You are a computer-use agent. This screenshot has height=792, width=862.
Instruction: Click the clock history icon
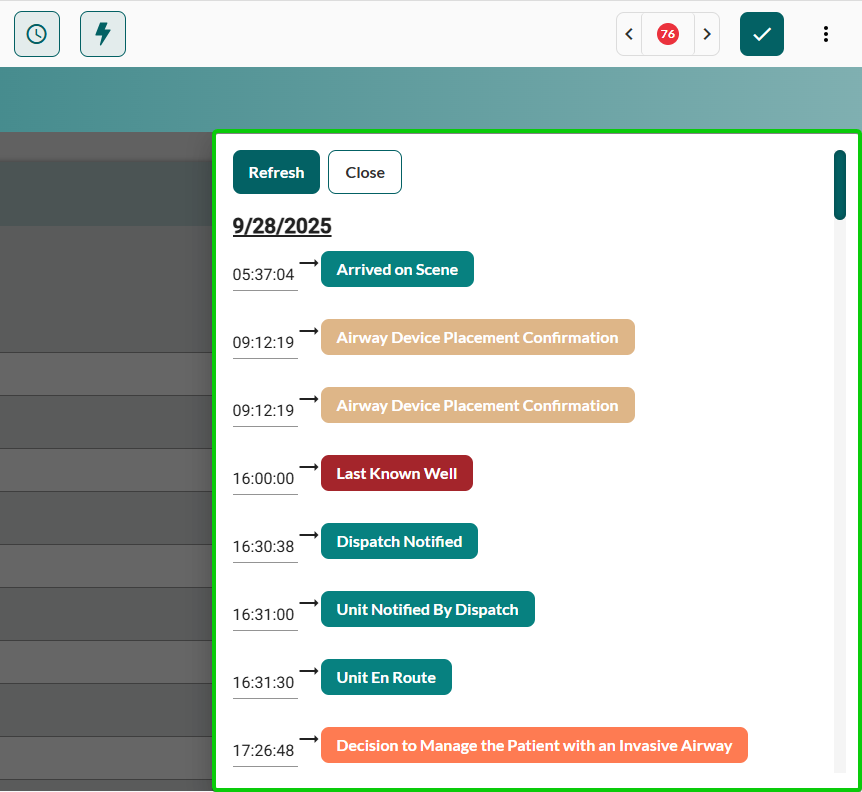(36, 33)
